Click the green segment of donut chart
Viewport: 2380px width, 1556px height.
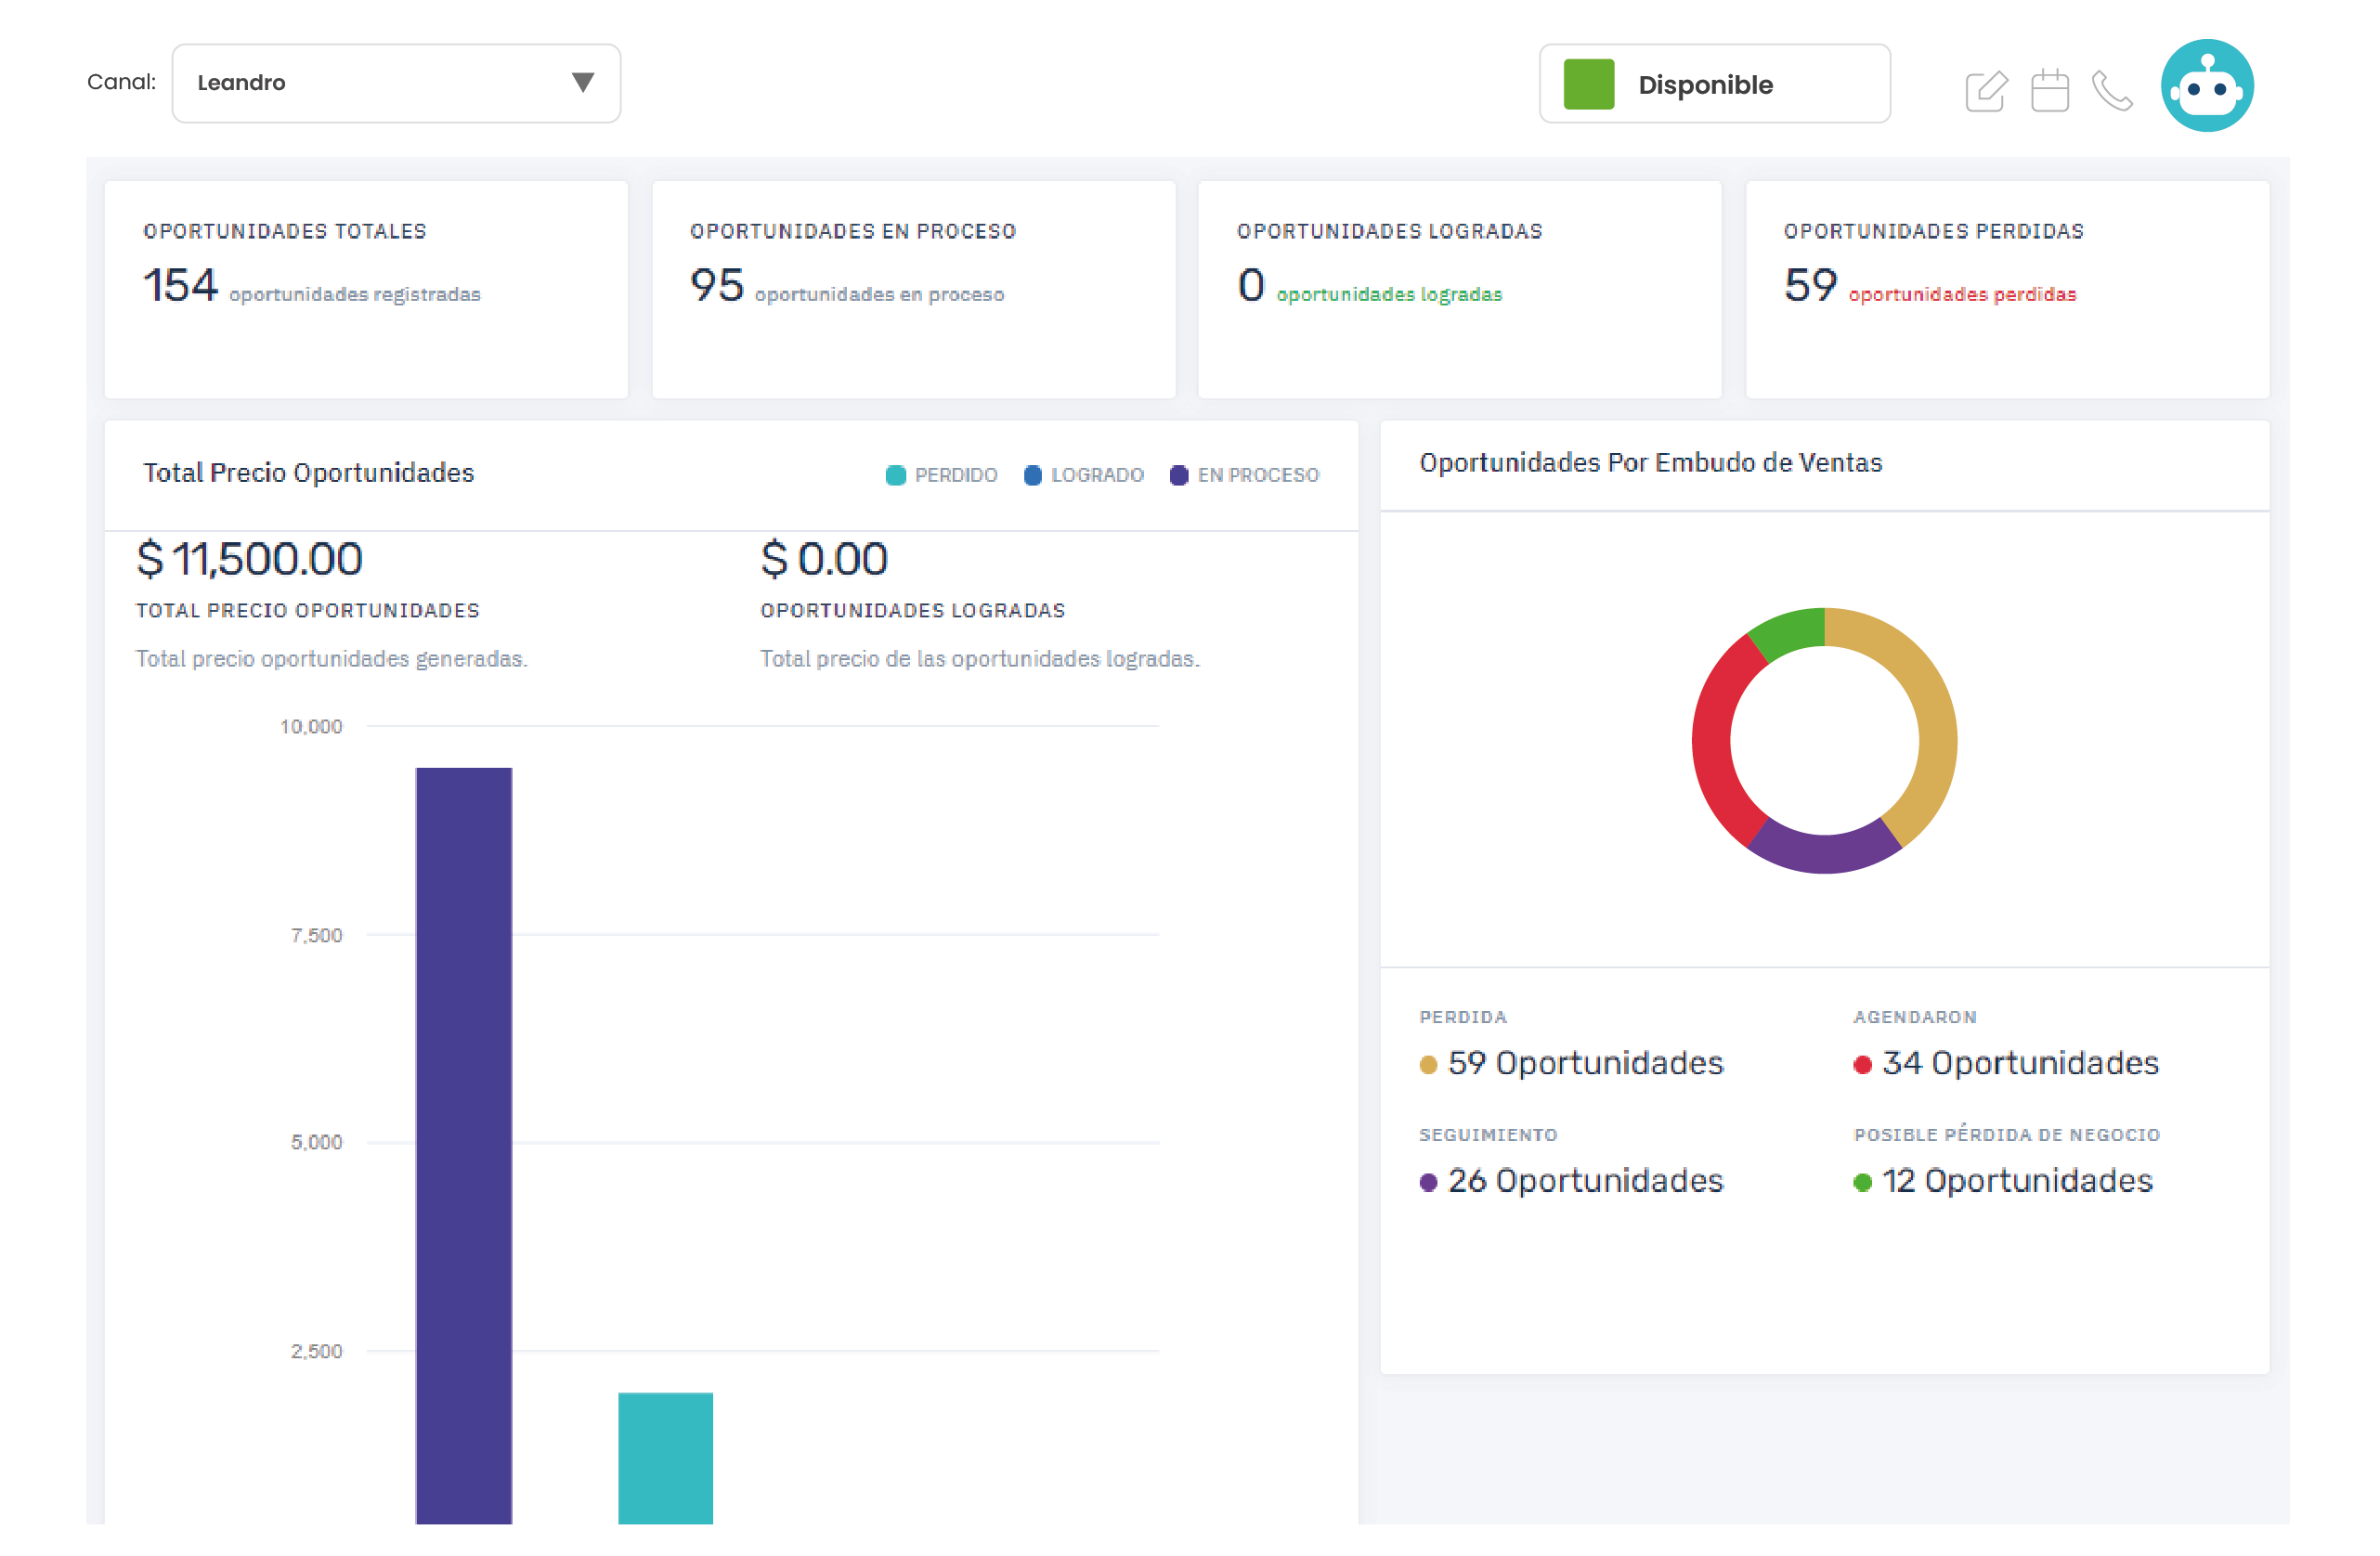click(x=1790, y=631)
